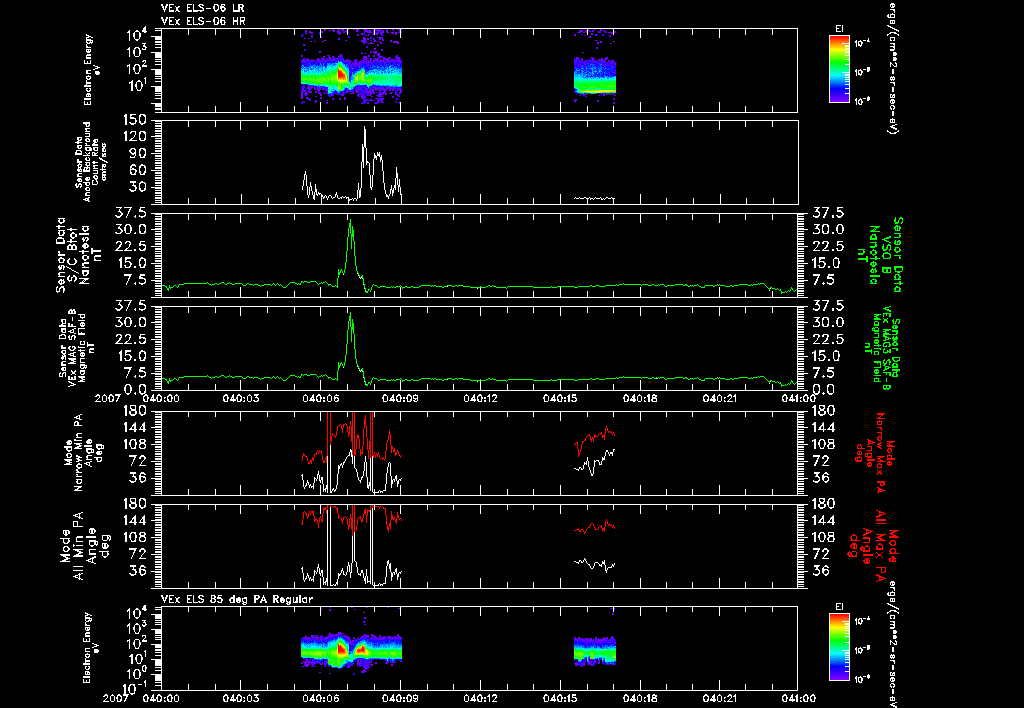
Task: Click the "041:00" label on the bottom time axis
Action: (x=797, y=698)
